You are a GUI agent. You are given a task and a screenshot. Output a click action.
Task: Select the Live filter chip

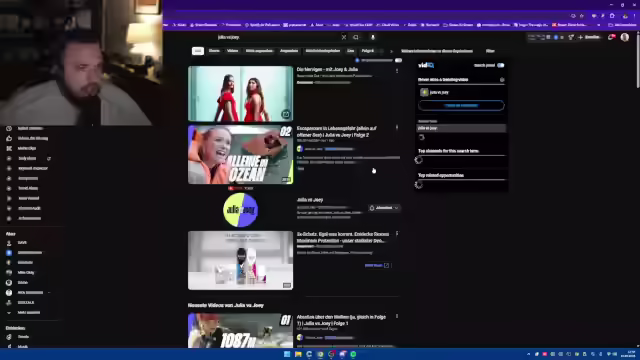click(351, 51)
